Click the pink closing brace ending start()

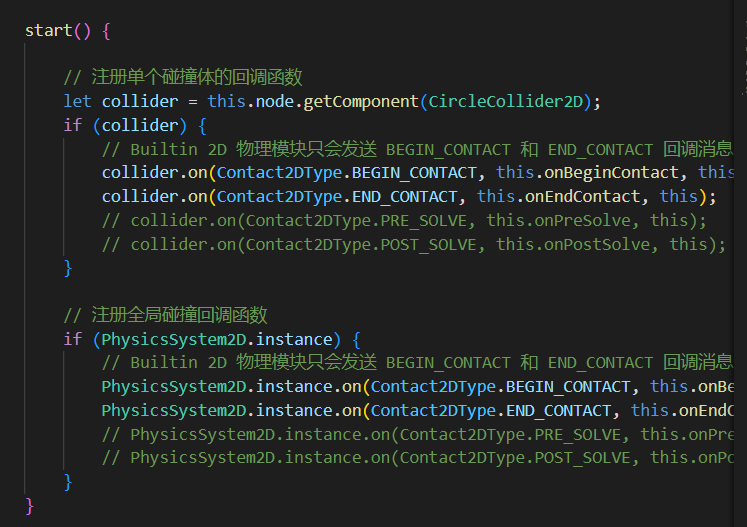pos(29,505)
